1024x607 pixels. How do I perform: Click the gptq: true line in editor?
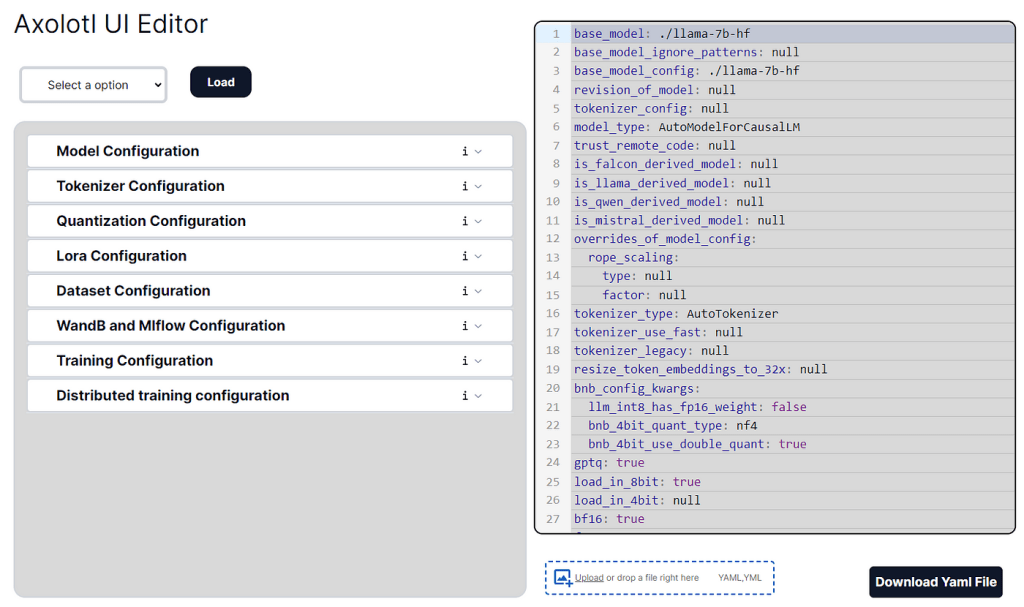pos(609,463)
